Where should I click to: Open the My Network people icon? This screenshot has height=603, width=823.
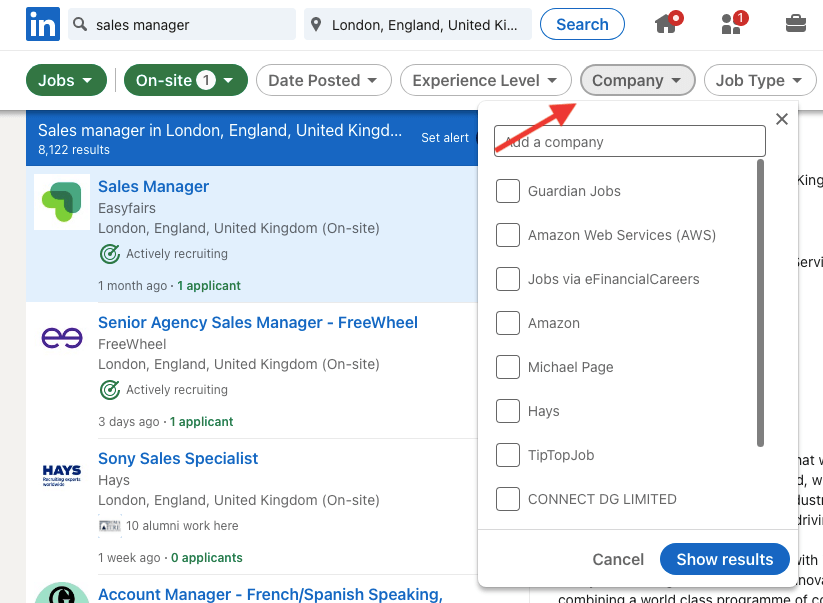click(733, 23)
